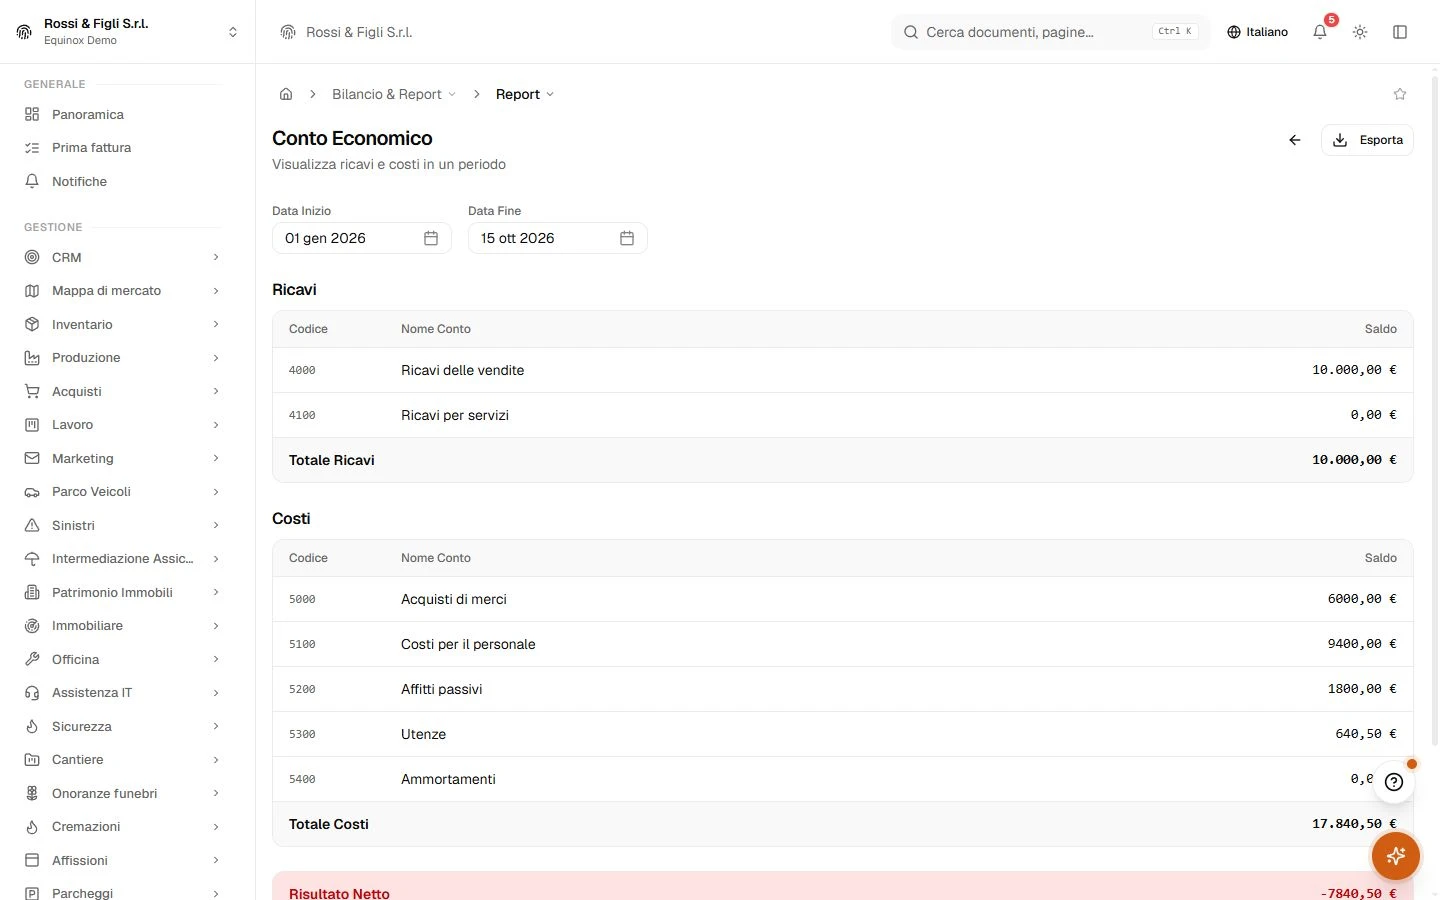Select the Ricavi delle vendite row
Screen dimensions: 1440x900
(843, 370)
